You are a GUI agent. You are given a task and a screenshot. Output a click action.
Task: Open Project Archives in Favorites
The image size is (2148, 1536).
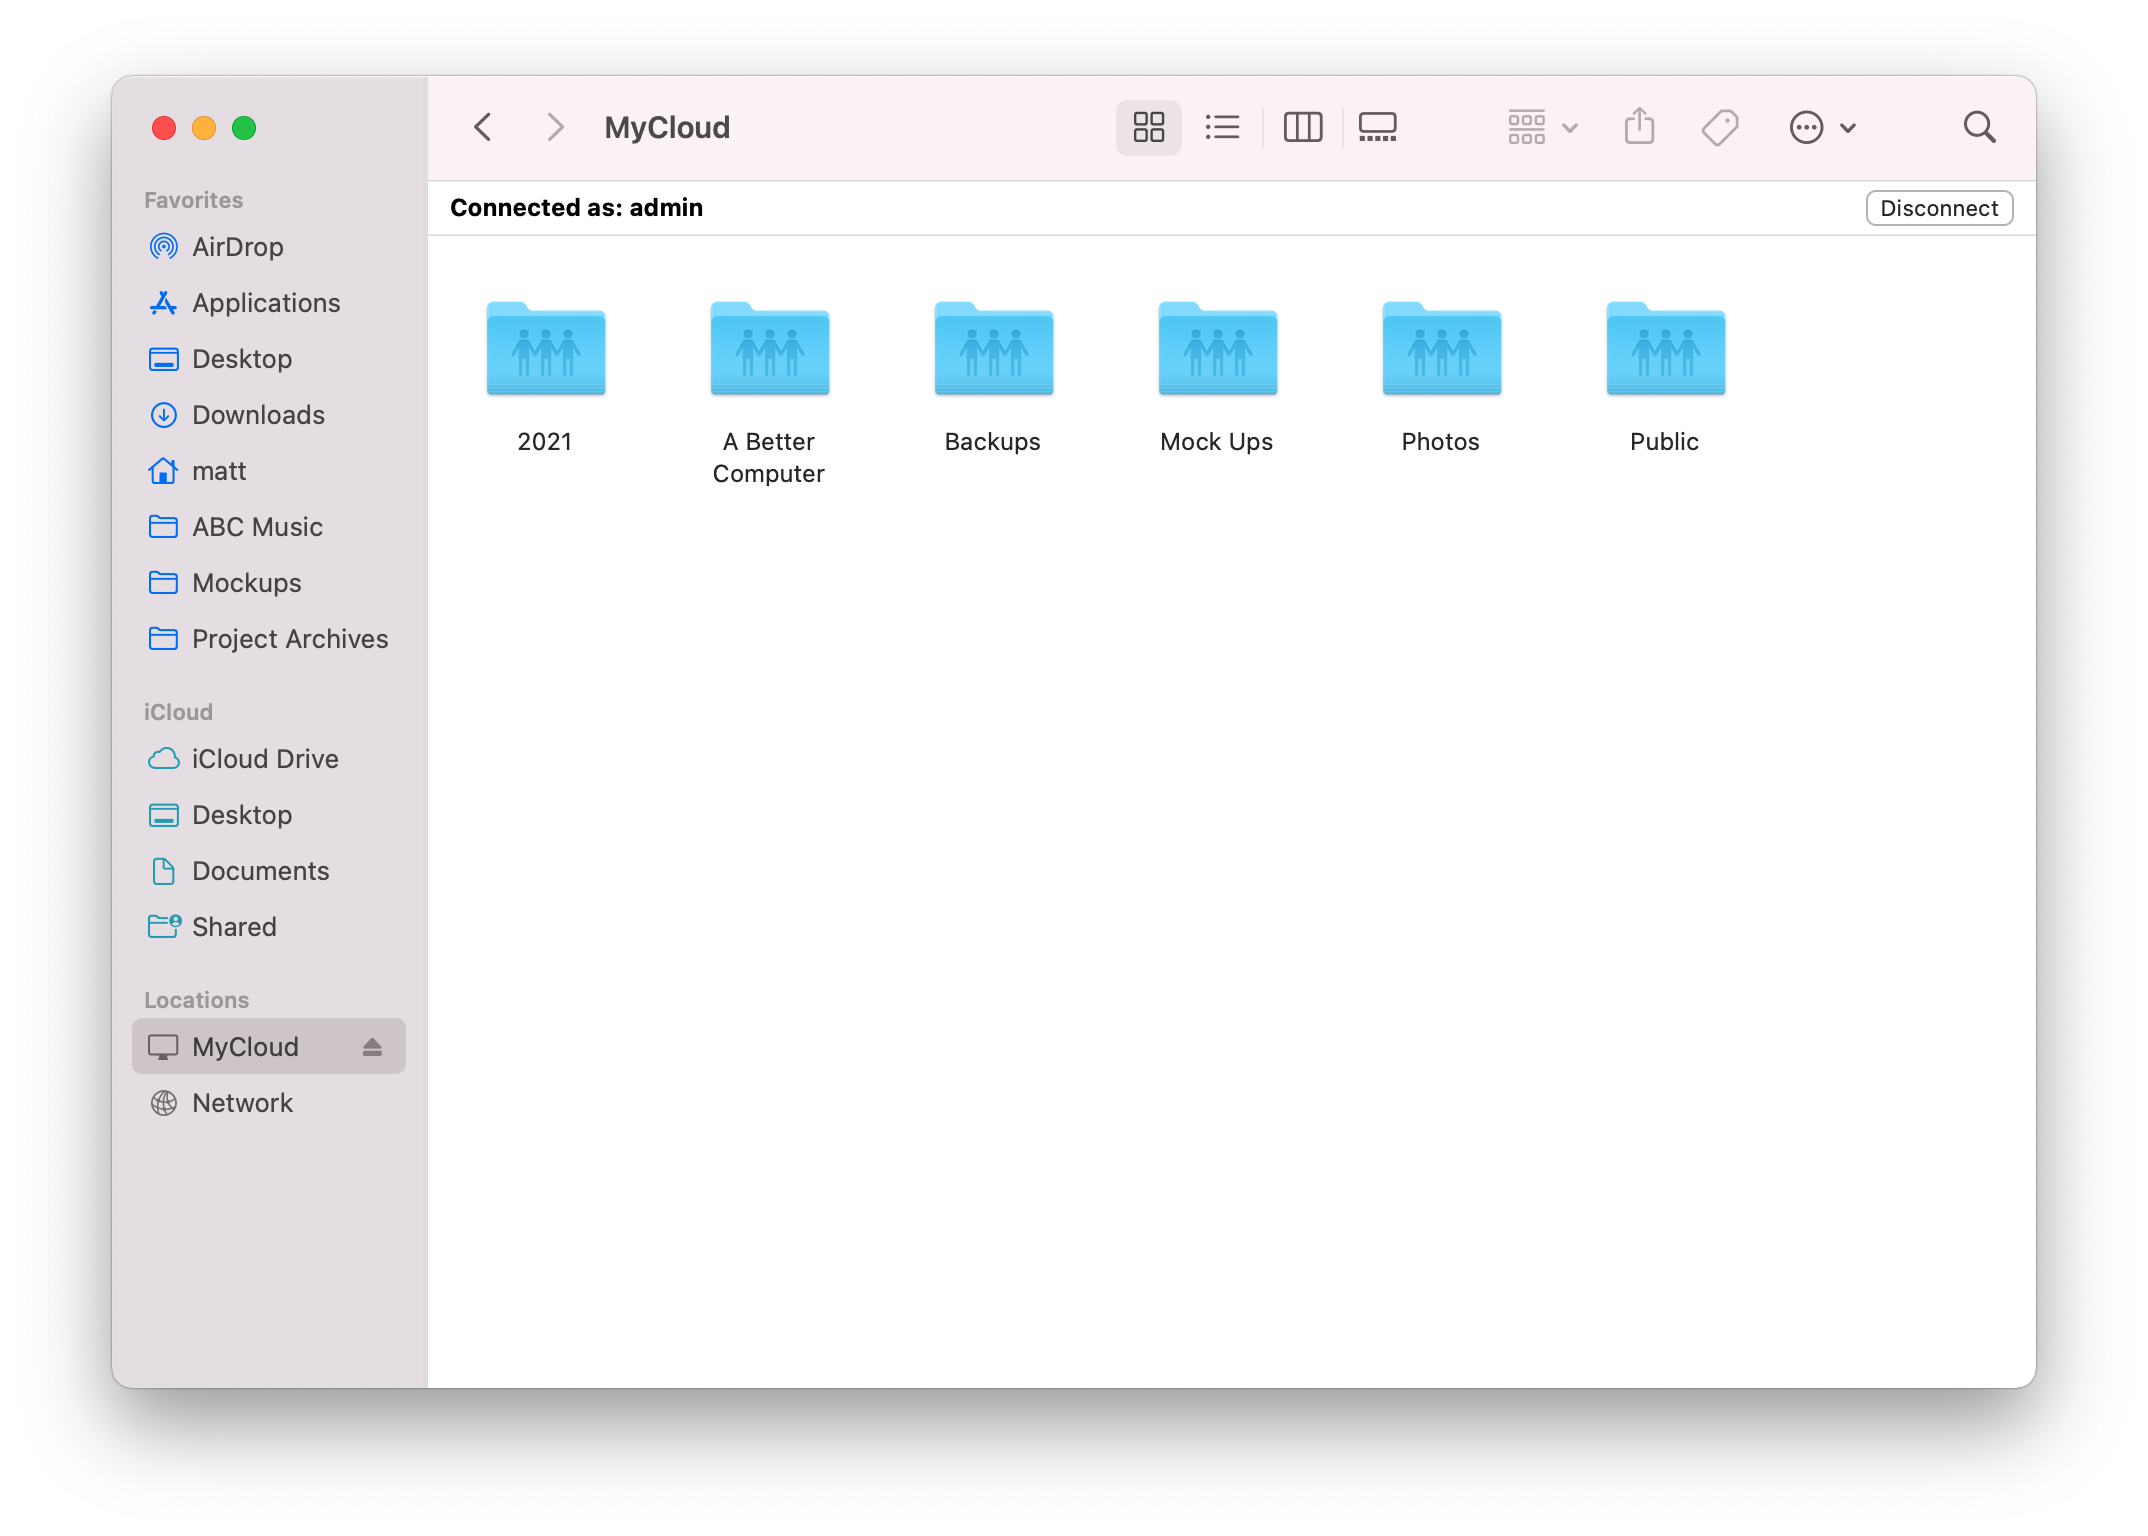289,639
